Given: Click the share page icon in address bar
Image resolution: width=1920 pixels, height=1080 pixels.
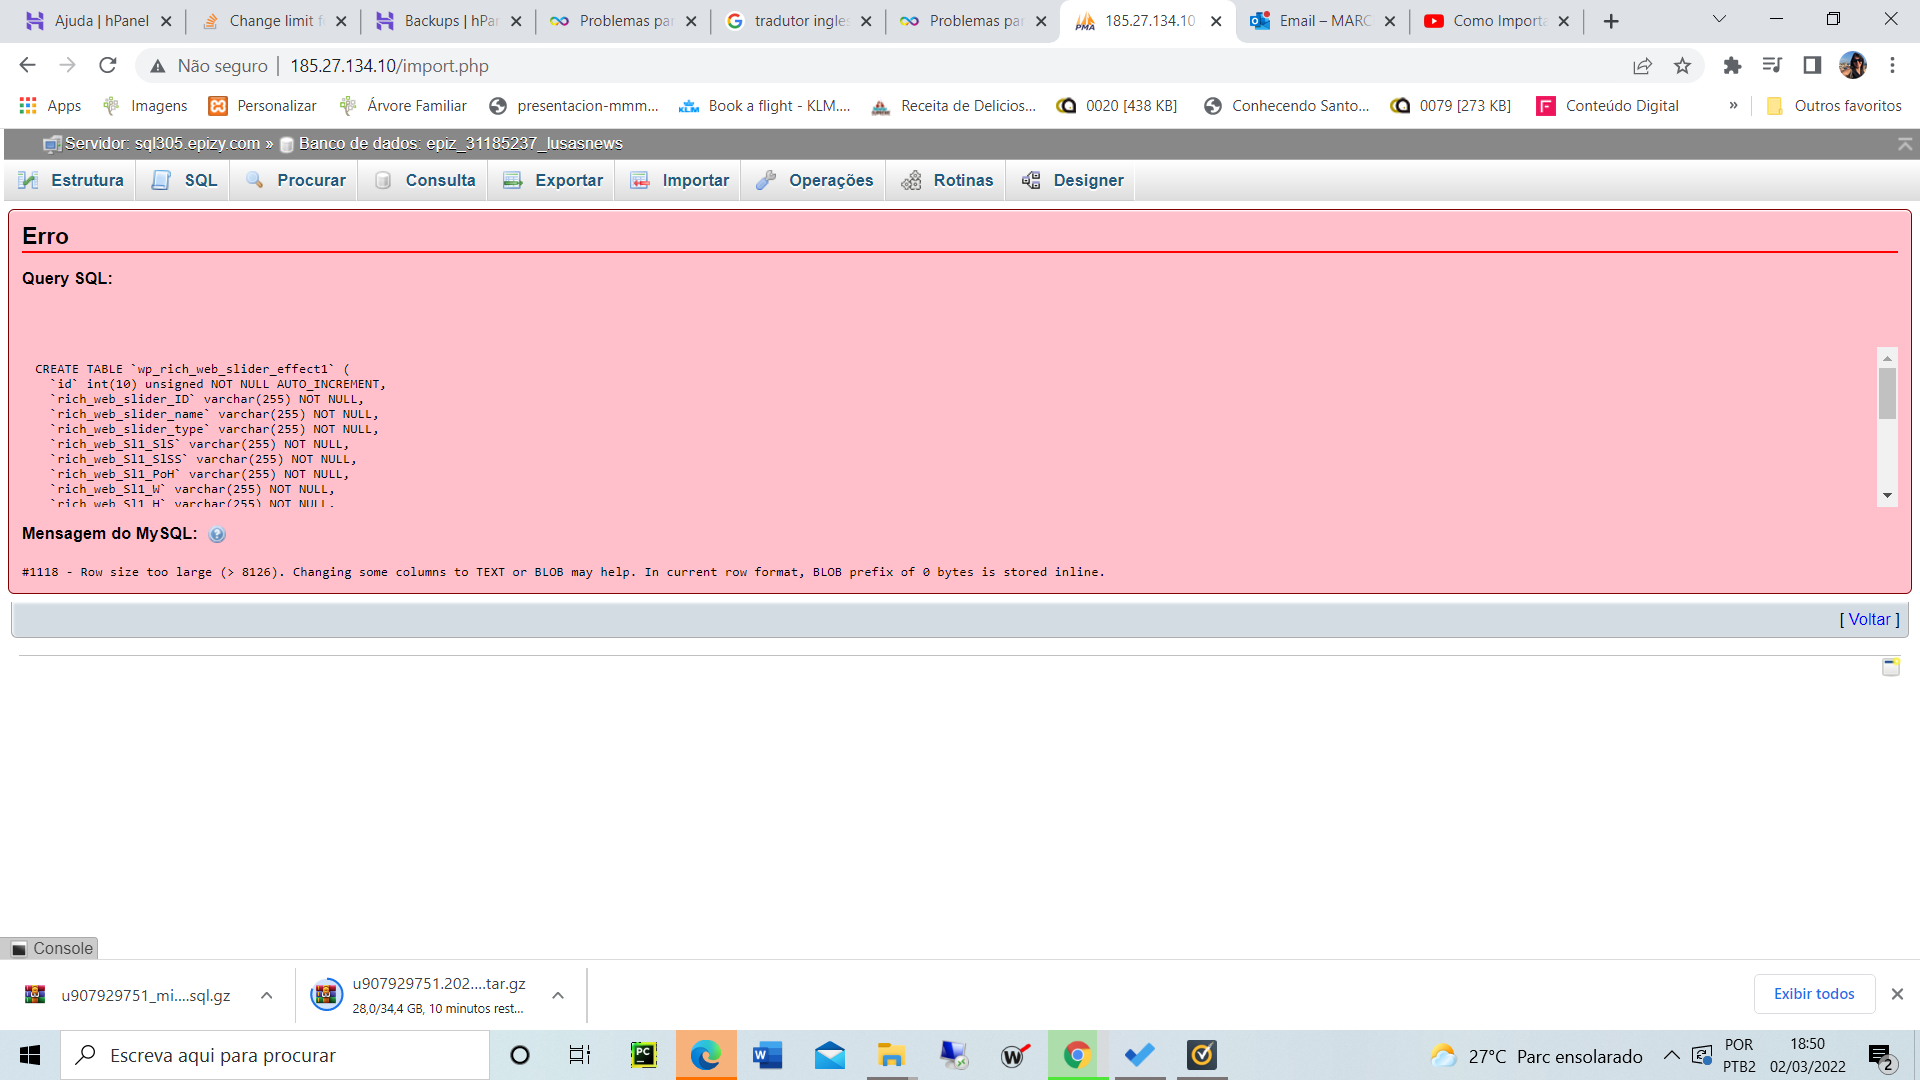Looking at the screenshot, I should [x=1642, y=66].
